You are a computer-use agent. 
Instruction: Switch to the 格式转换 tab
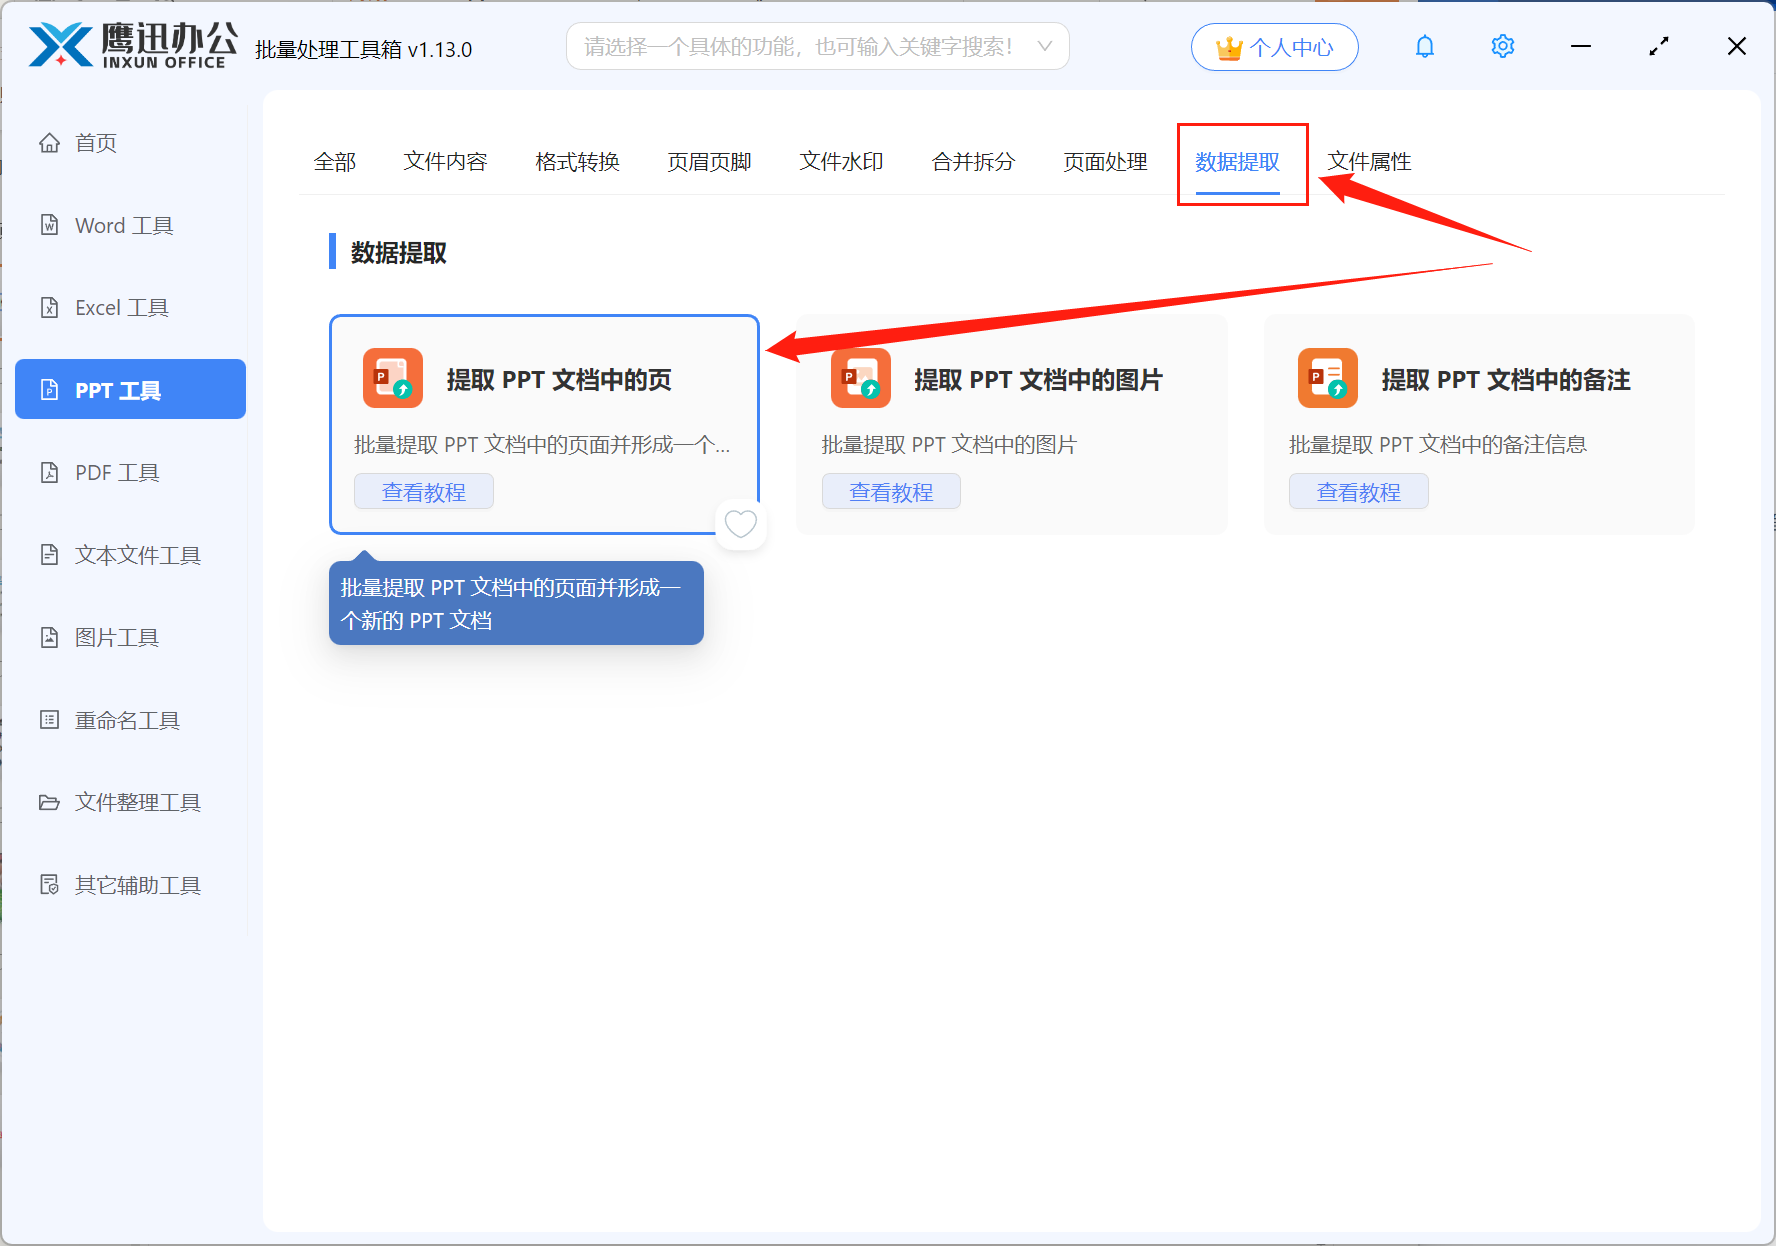[577, 162]
